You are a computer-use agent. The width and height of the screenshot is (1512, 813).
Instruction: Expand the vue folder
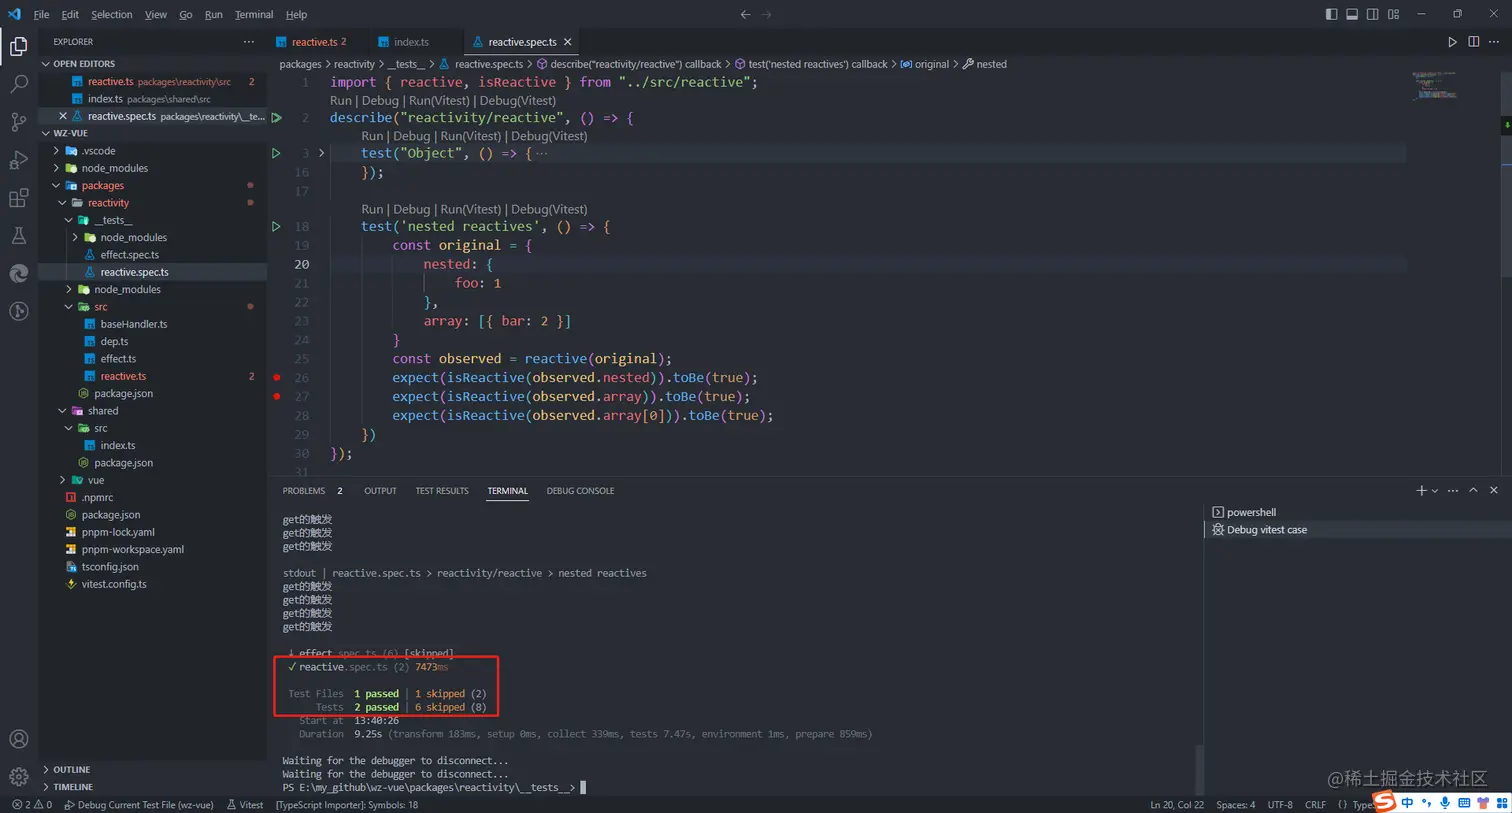pos(62,480)
